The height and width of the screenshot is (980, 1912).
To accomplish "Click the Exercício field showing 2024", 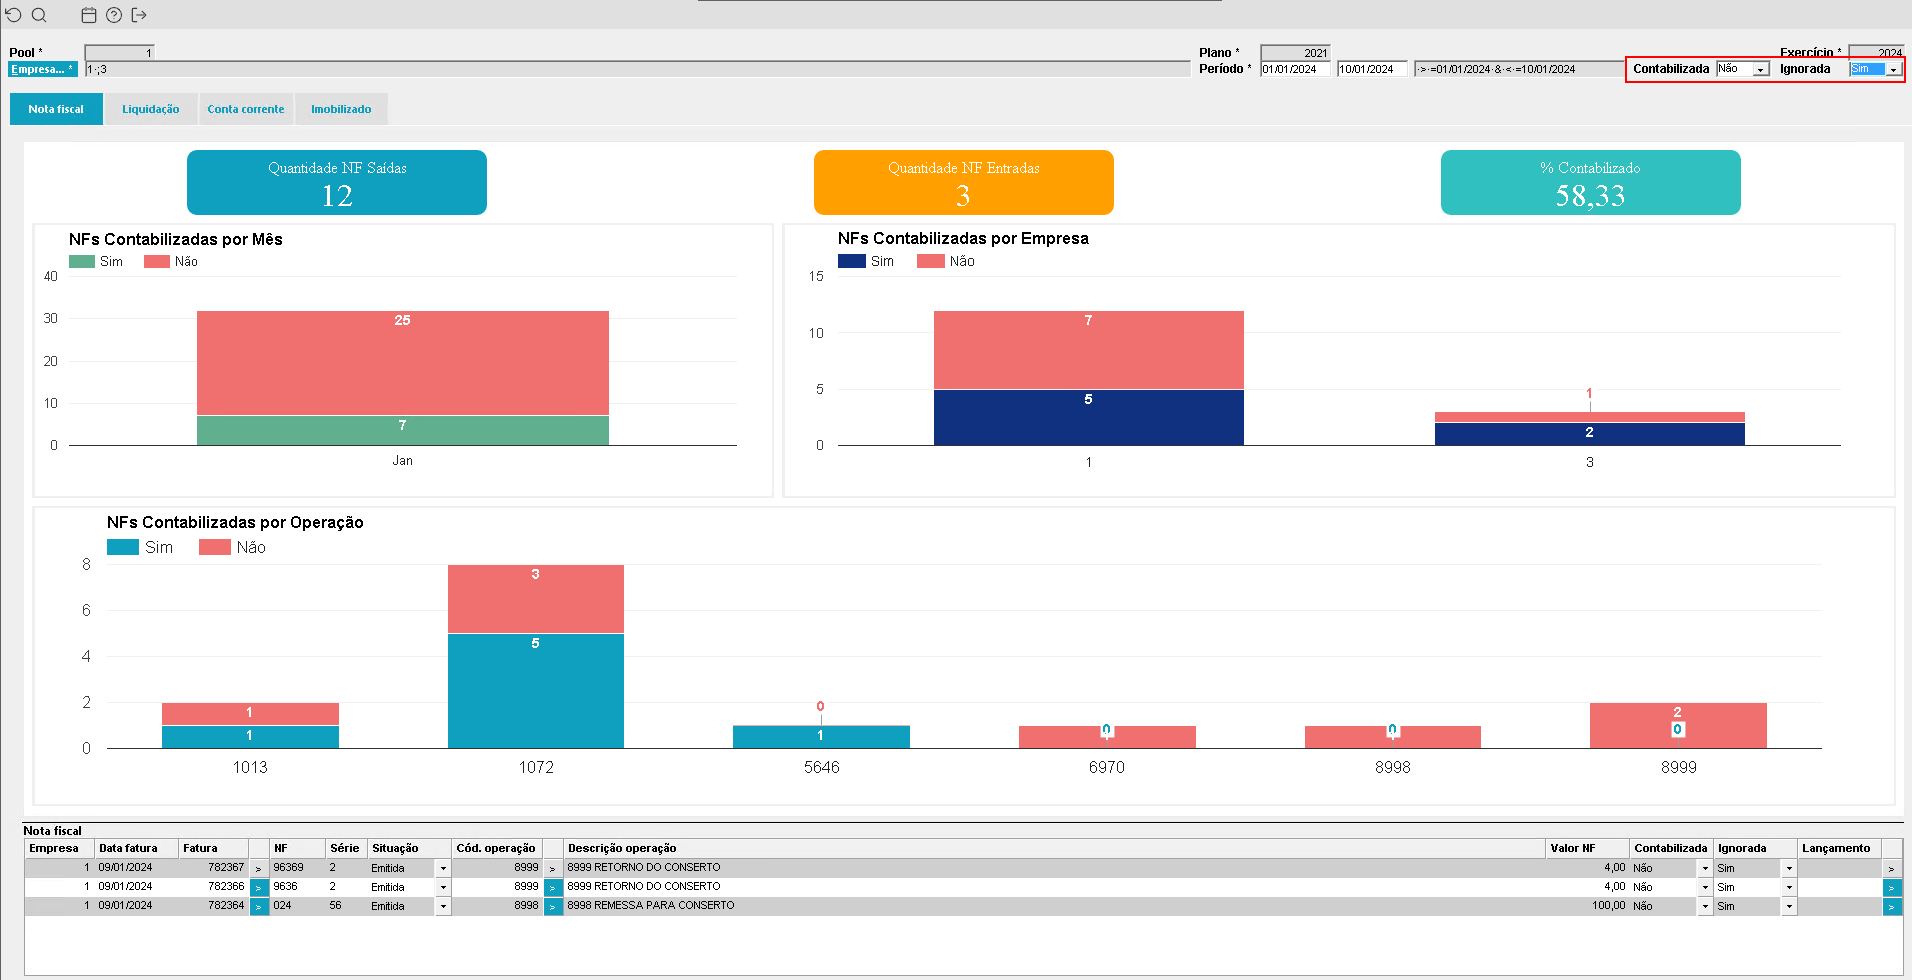I will coord(1877,53).
